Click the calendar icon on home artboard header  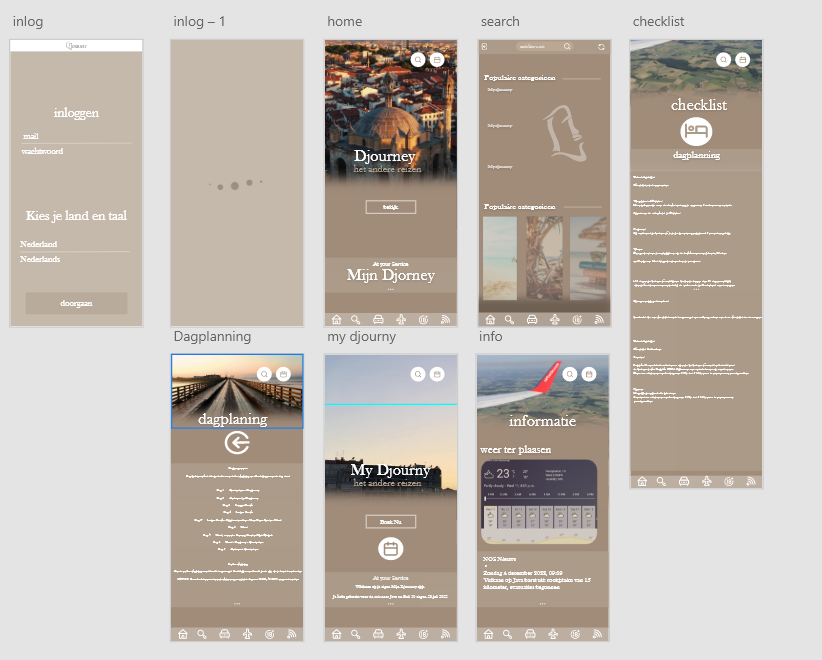(437, 60)
